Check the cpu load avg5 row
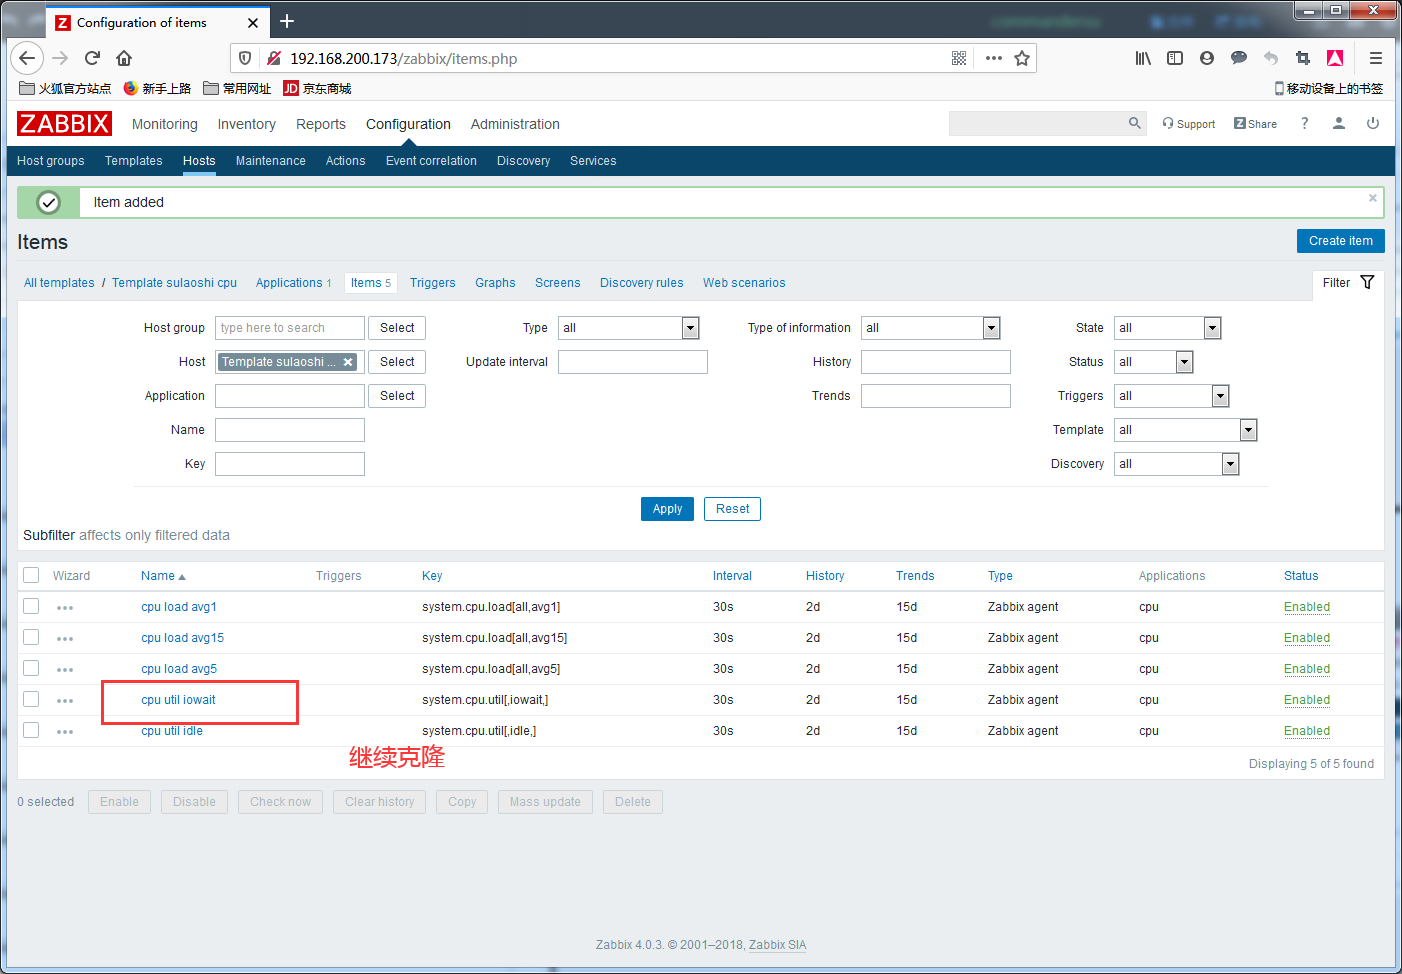Image resolution: width=1402 pixels, height=974 pixels. tap(31, 668)
